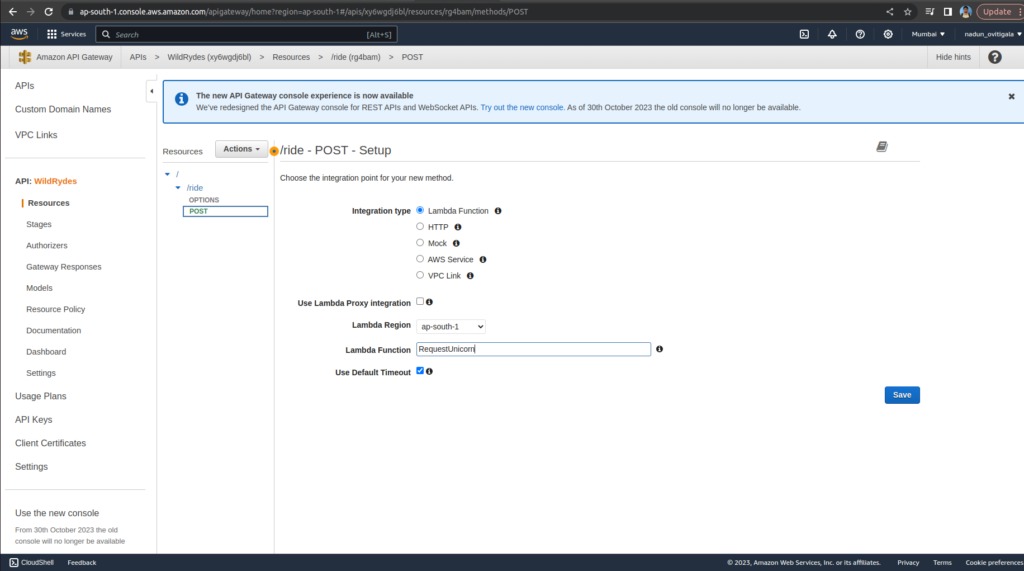
Task: Select Mock integration type
Action: click(420, 242)
